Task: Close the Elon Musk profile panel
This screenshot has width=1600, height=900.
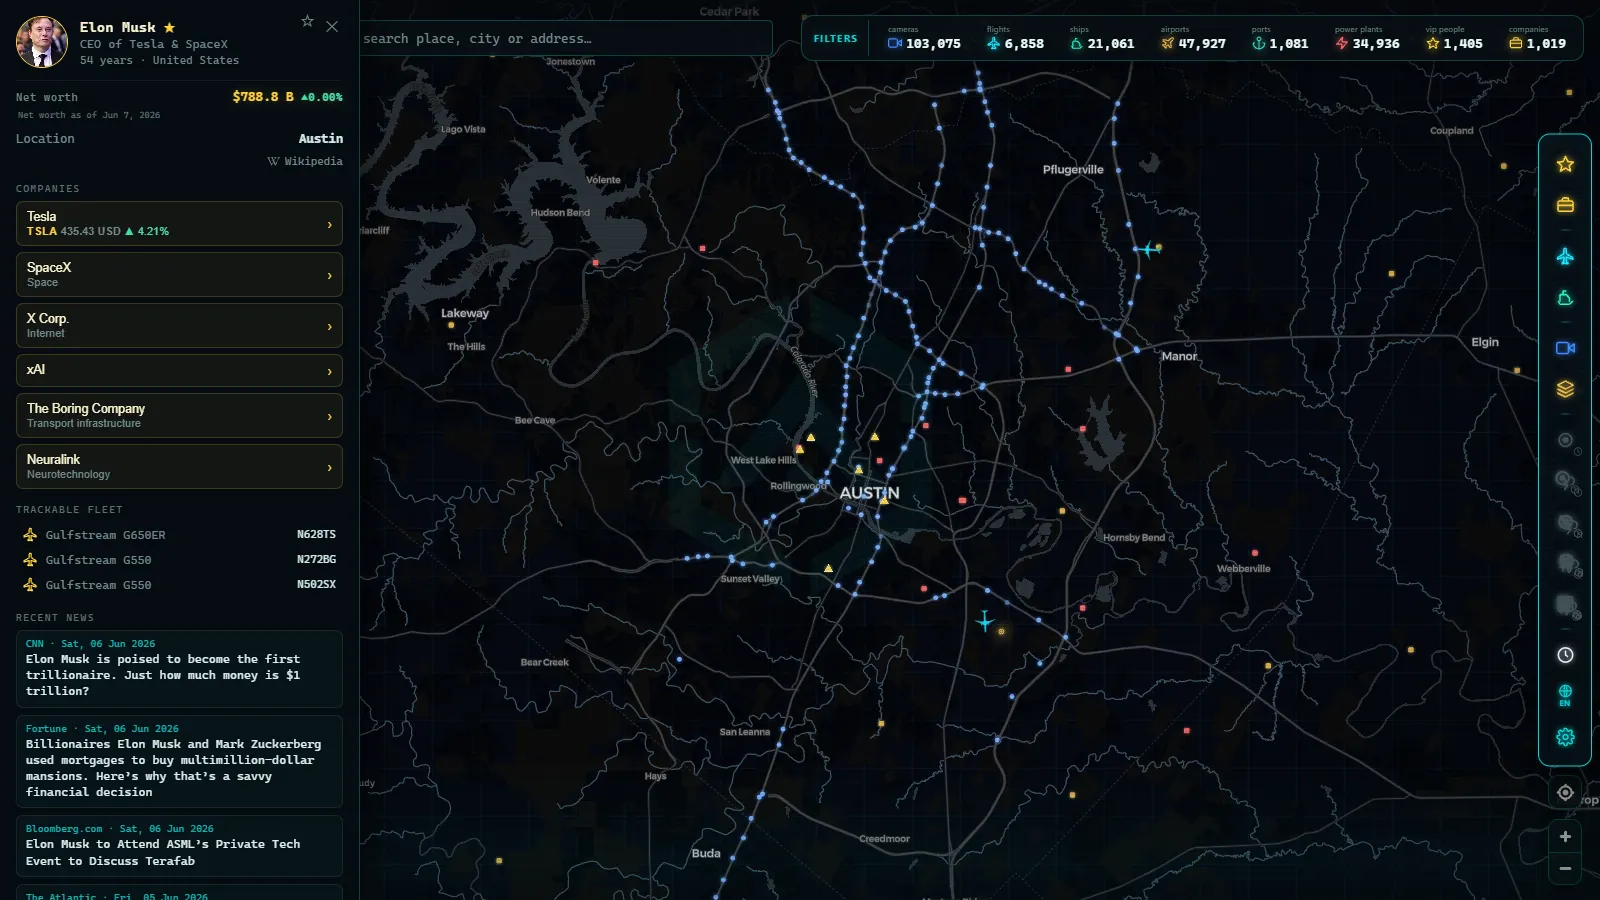Action: click(332, 26)
